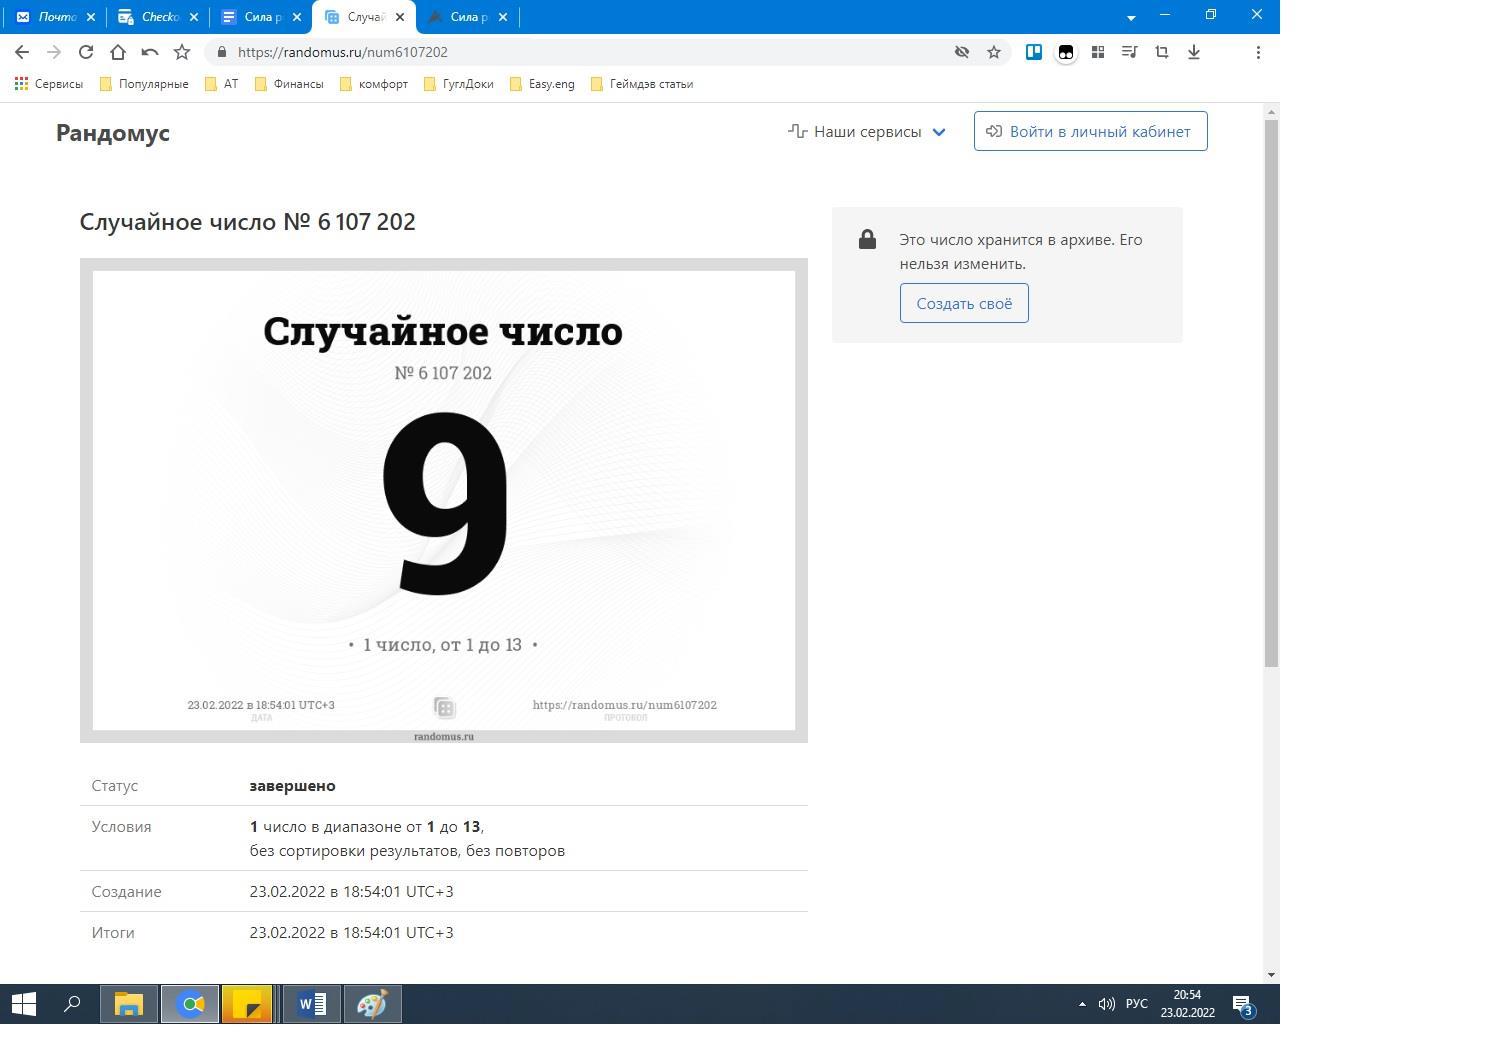
Task: Toggle the crossed-eye tracking protection icon
Action: (x=961, y=52)
